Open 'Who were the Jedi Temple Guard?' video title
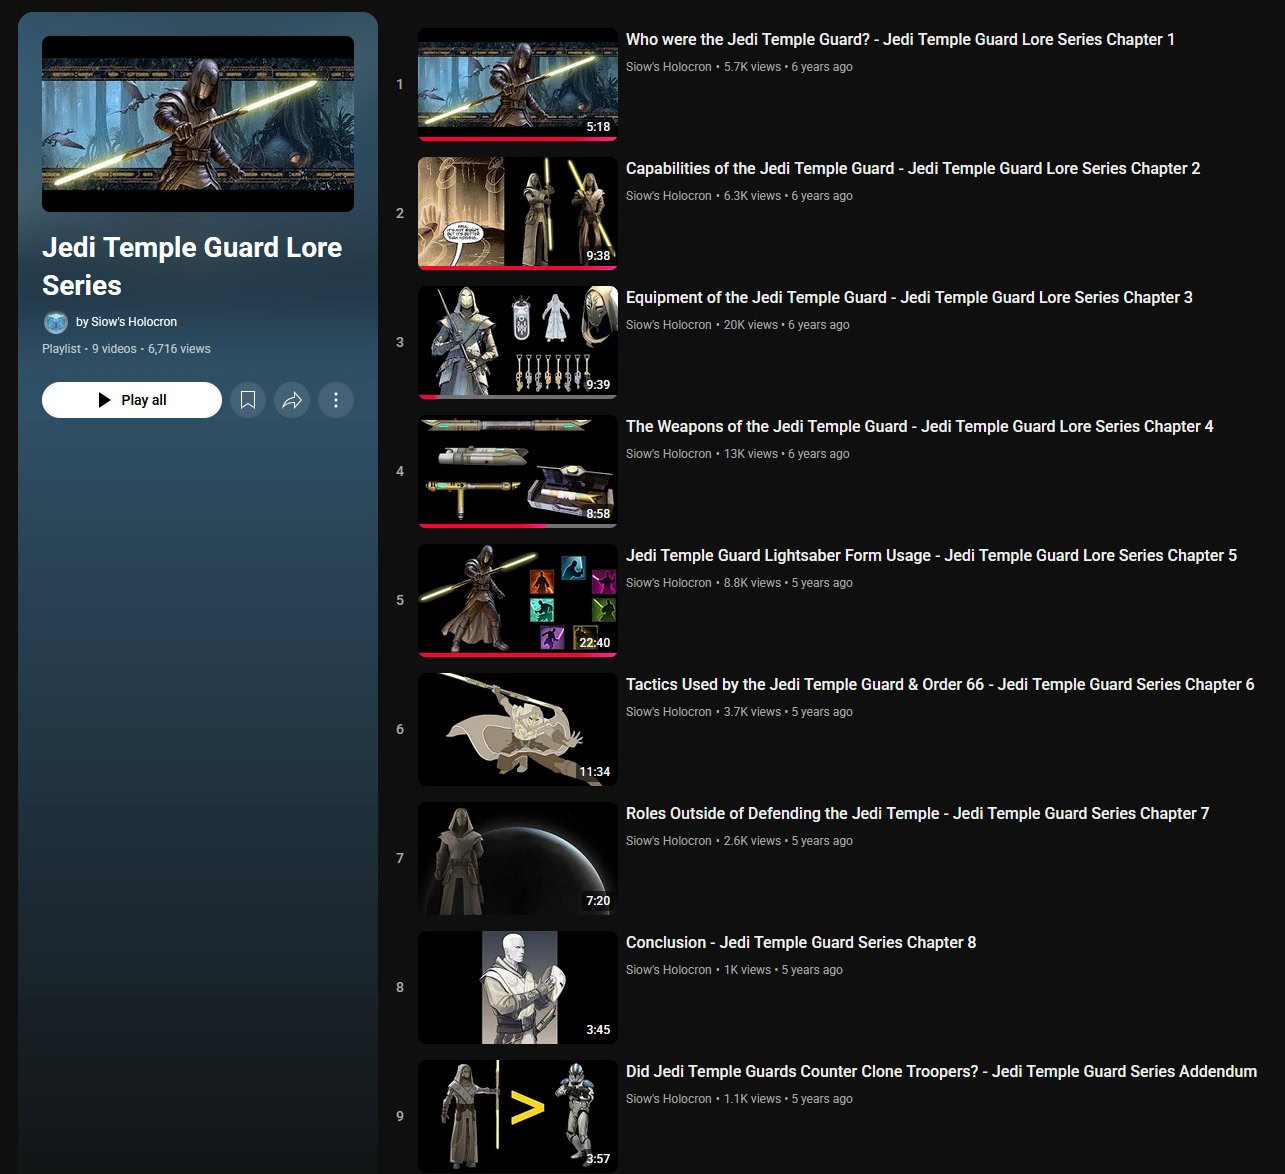 [x=900, y=39]
